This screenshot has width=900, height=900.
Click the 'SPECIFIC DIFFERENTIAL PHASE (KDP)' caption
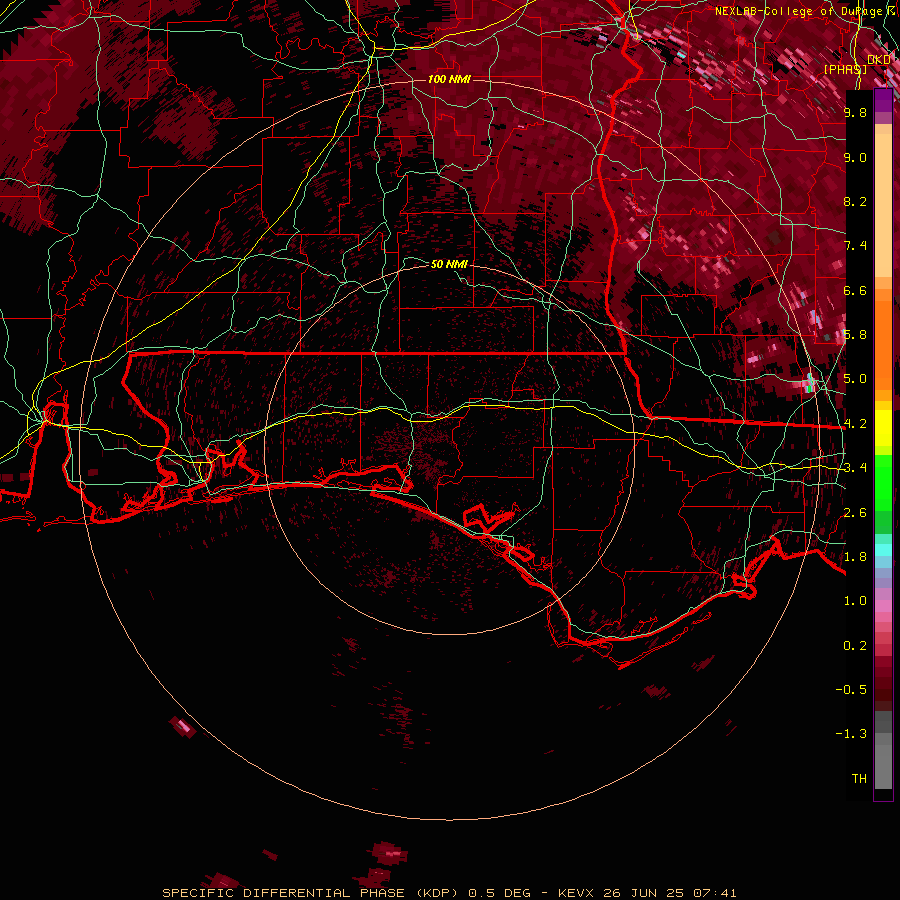310,893
